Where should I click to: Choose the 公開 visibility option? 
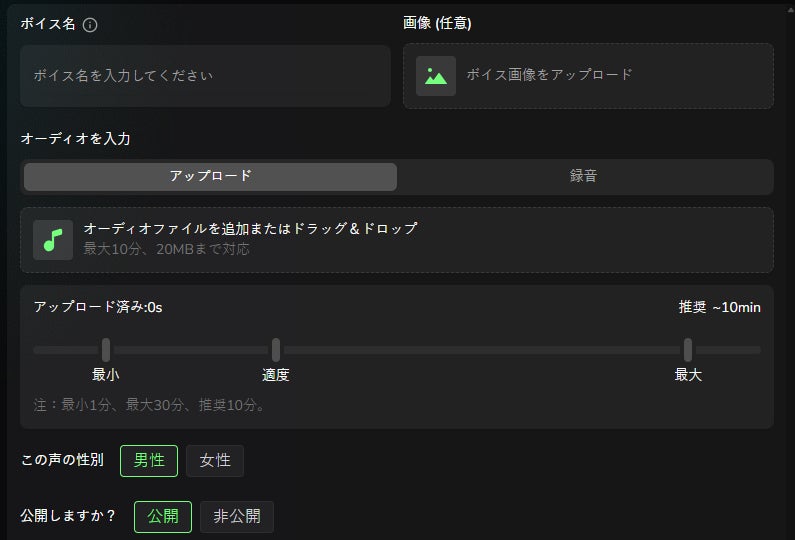click(x=163, y=517)
